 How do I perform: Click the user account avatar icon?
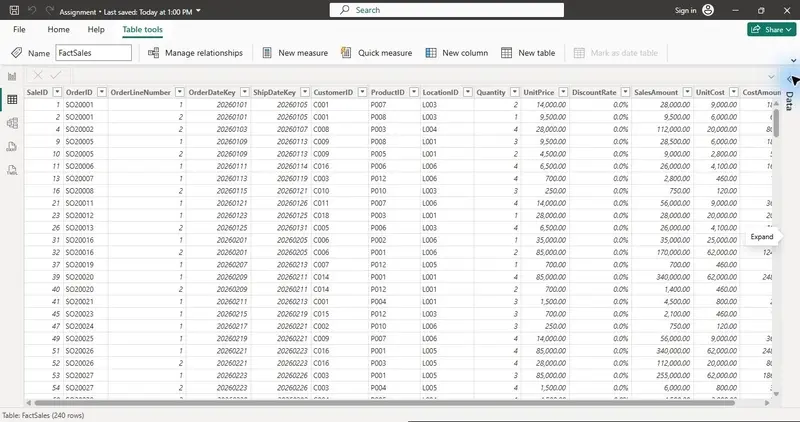point(708,10)
